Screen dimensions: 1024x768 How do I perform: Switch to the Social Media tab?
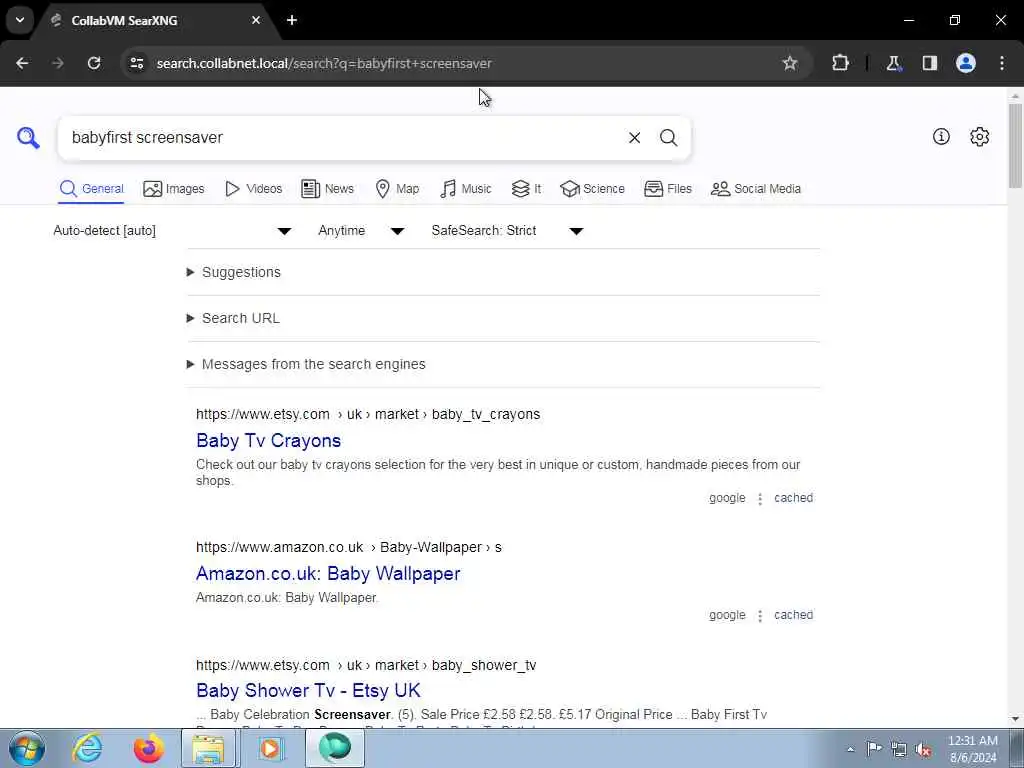pyautogui.click(x=756, y=189)
